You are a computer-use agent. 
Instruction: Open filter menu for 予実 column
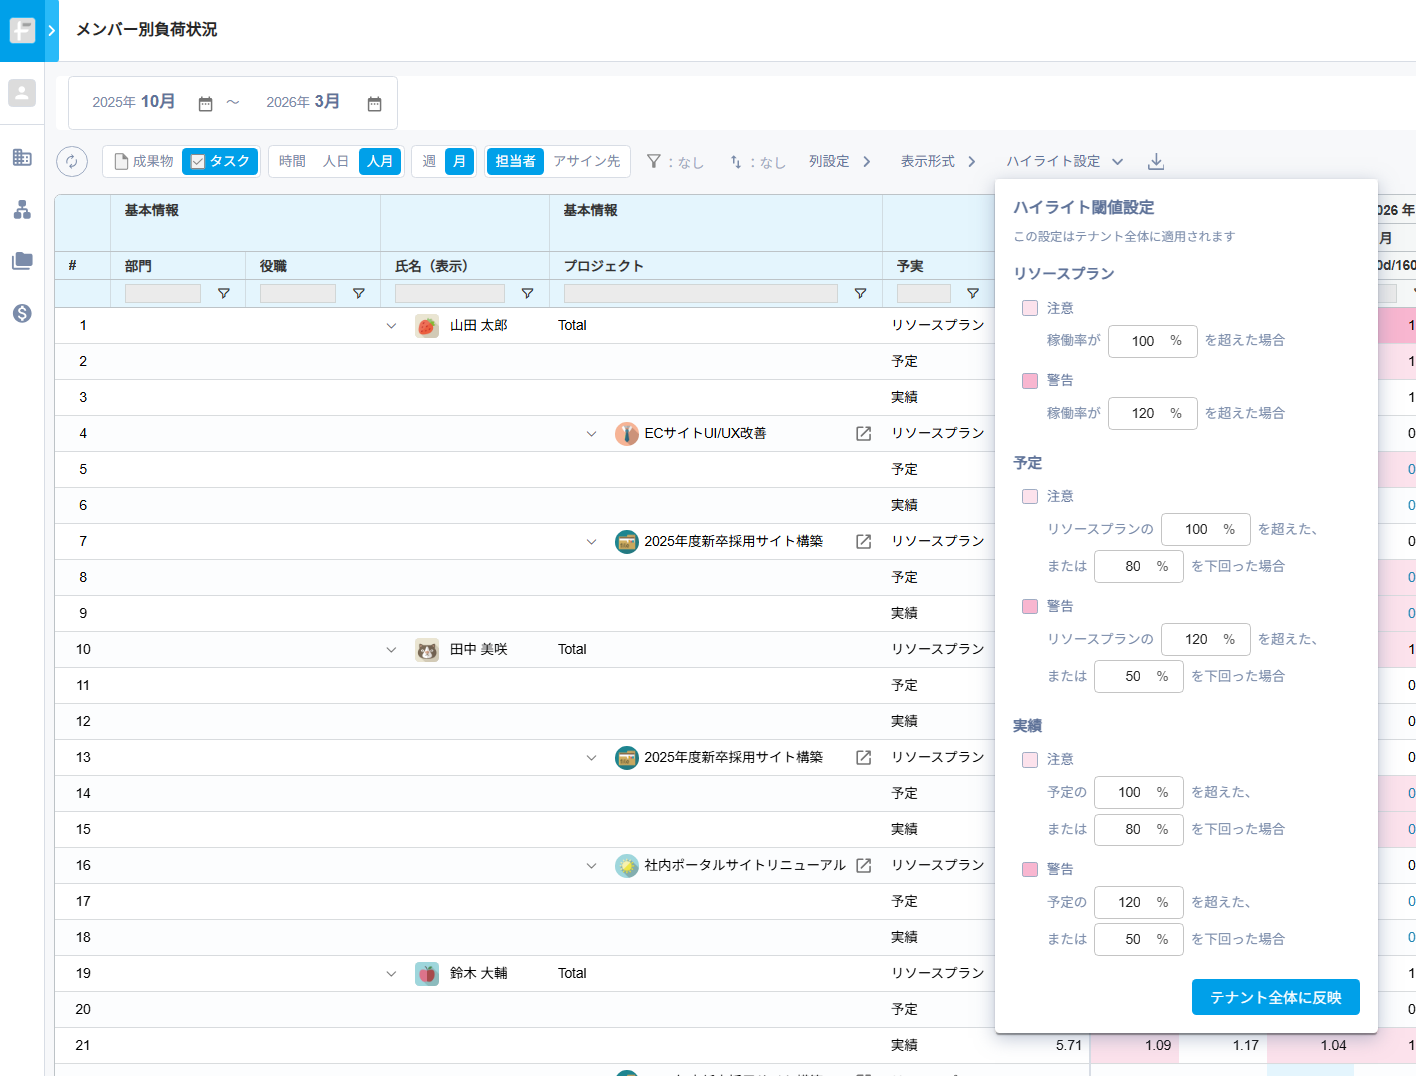coord(972,294)
